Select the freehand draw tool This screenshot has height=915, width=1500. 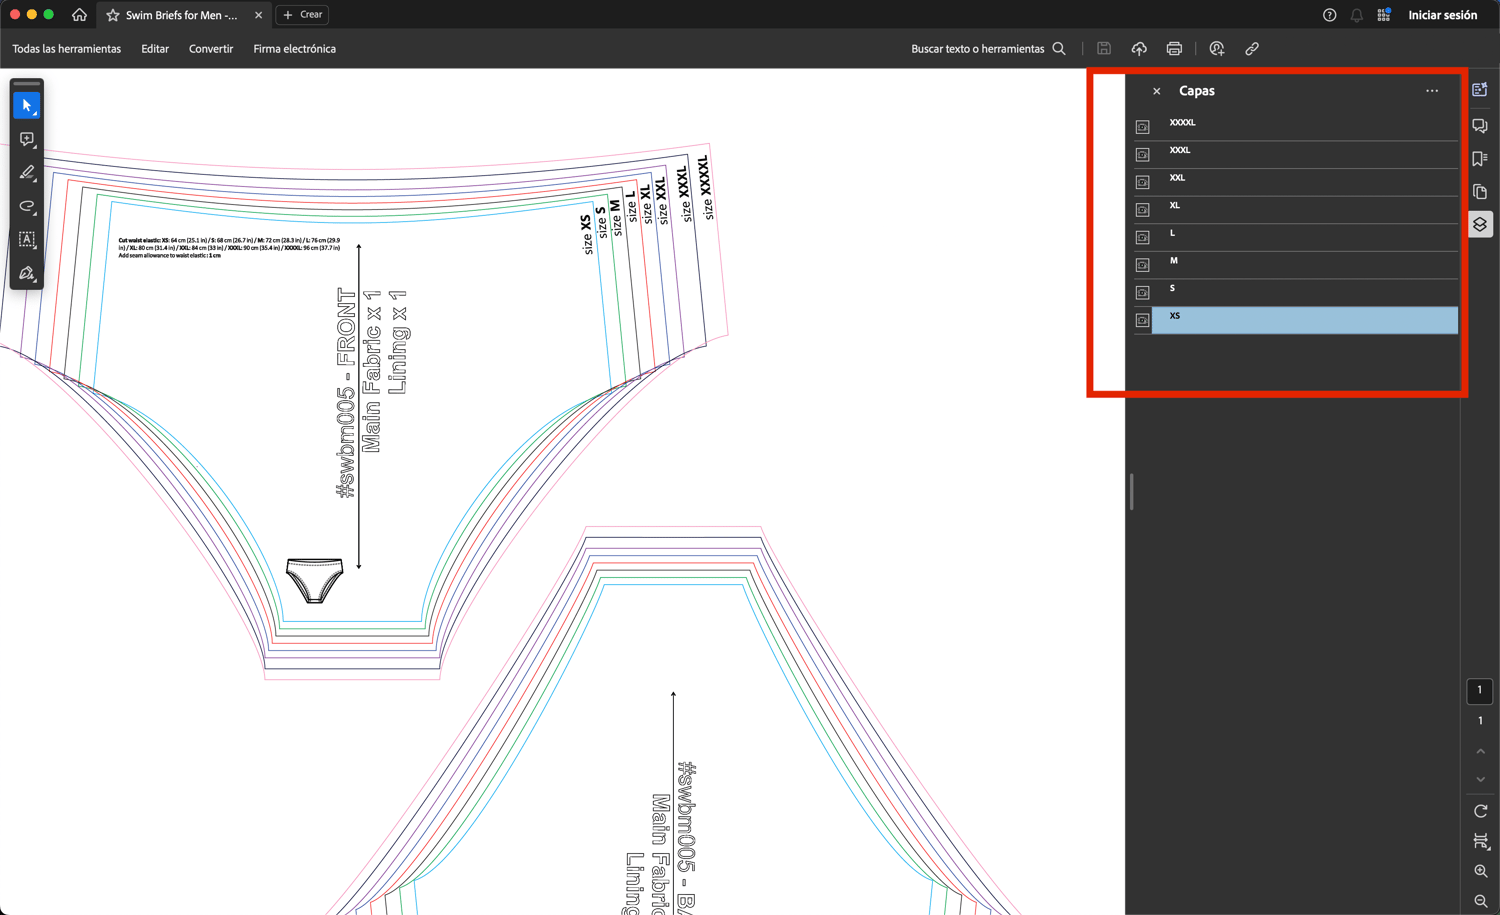(x=27, y=206)
